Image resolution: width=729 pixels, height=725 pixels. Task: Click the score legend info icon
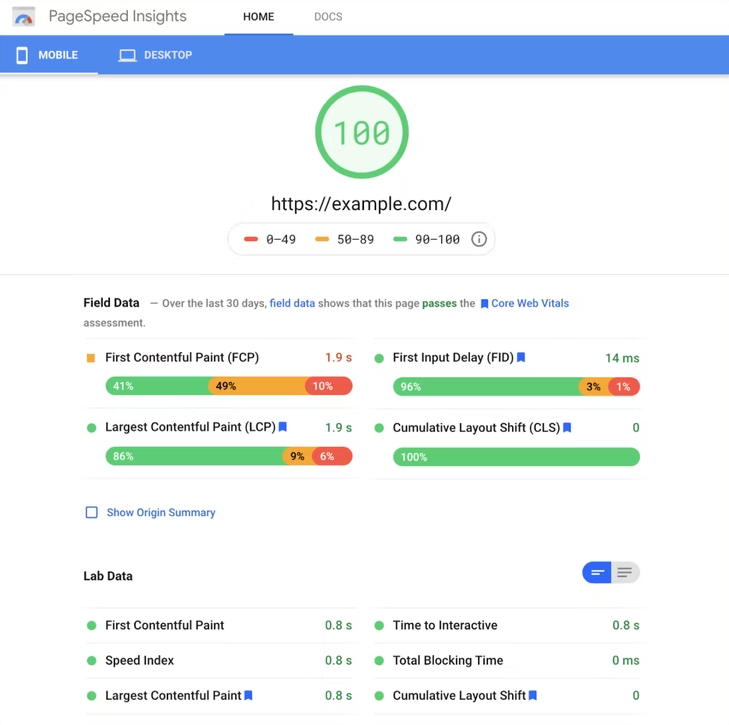click(478, 239)
